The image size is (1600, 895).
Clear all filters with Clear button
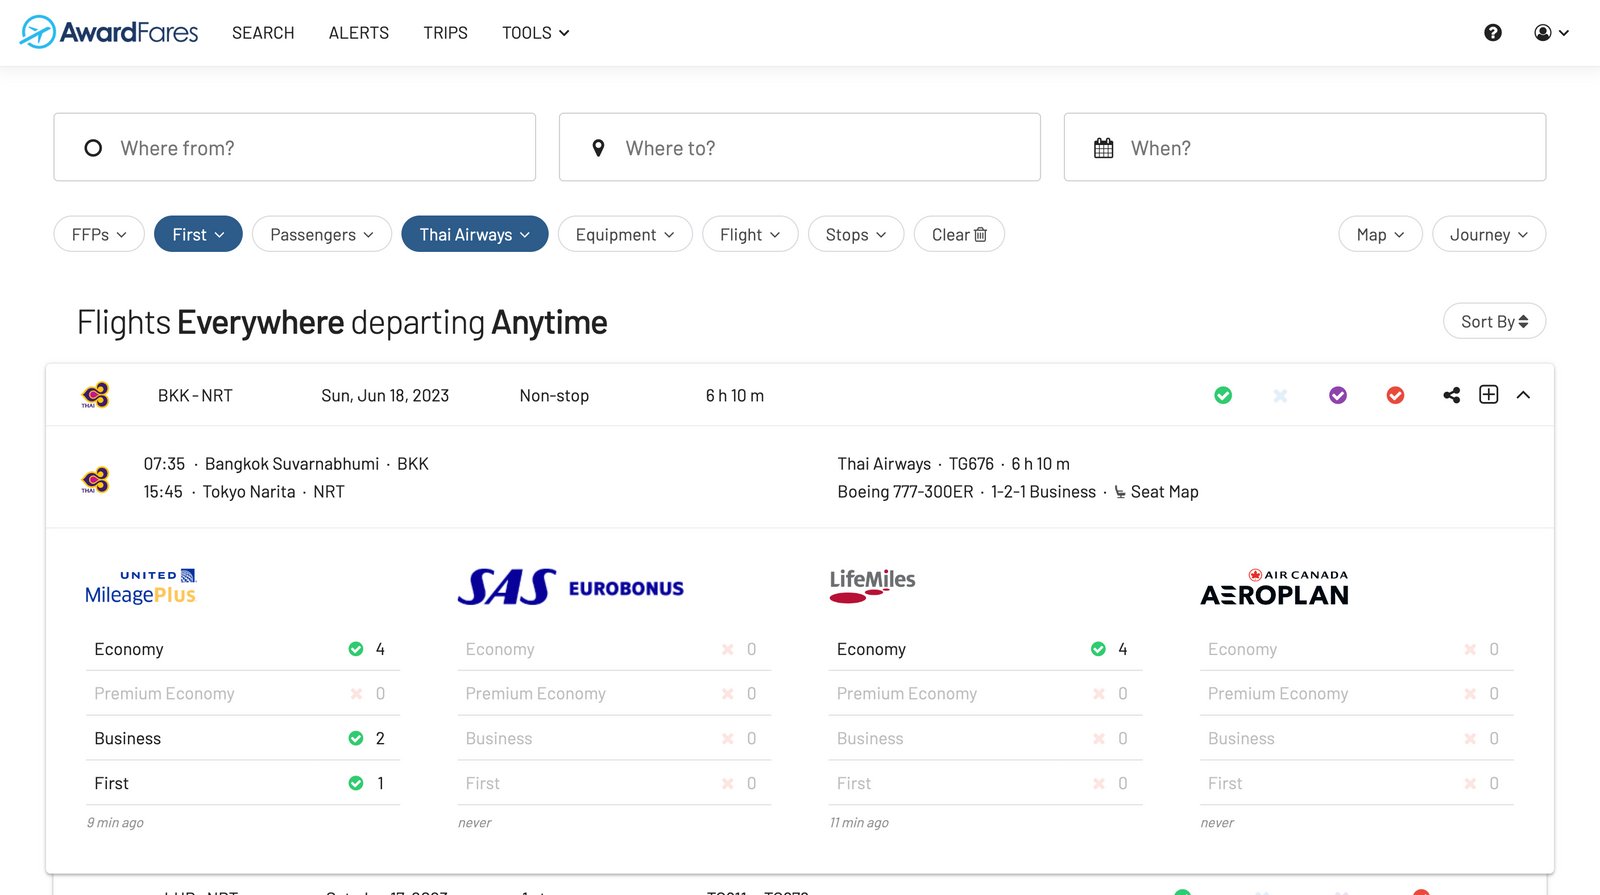pyautogui.click(x=959, y=234)
